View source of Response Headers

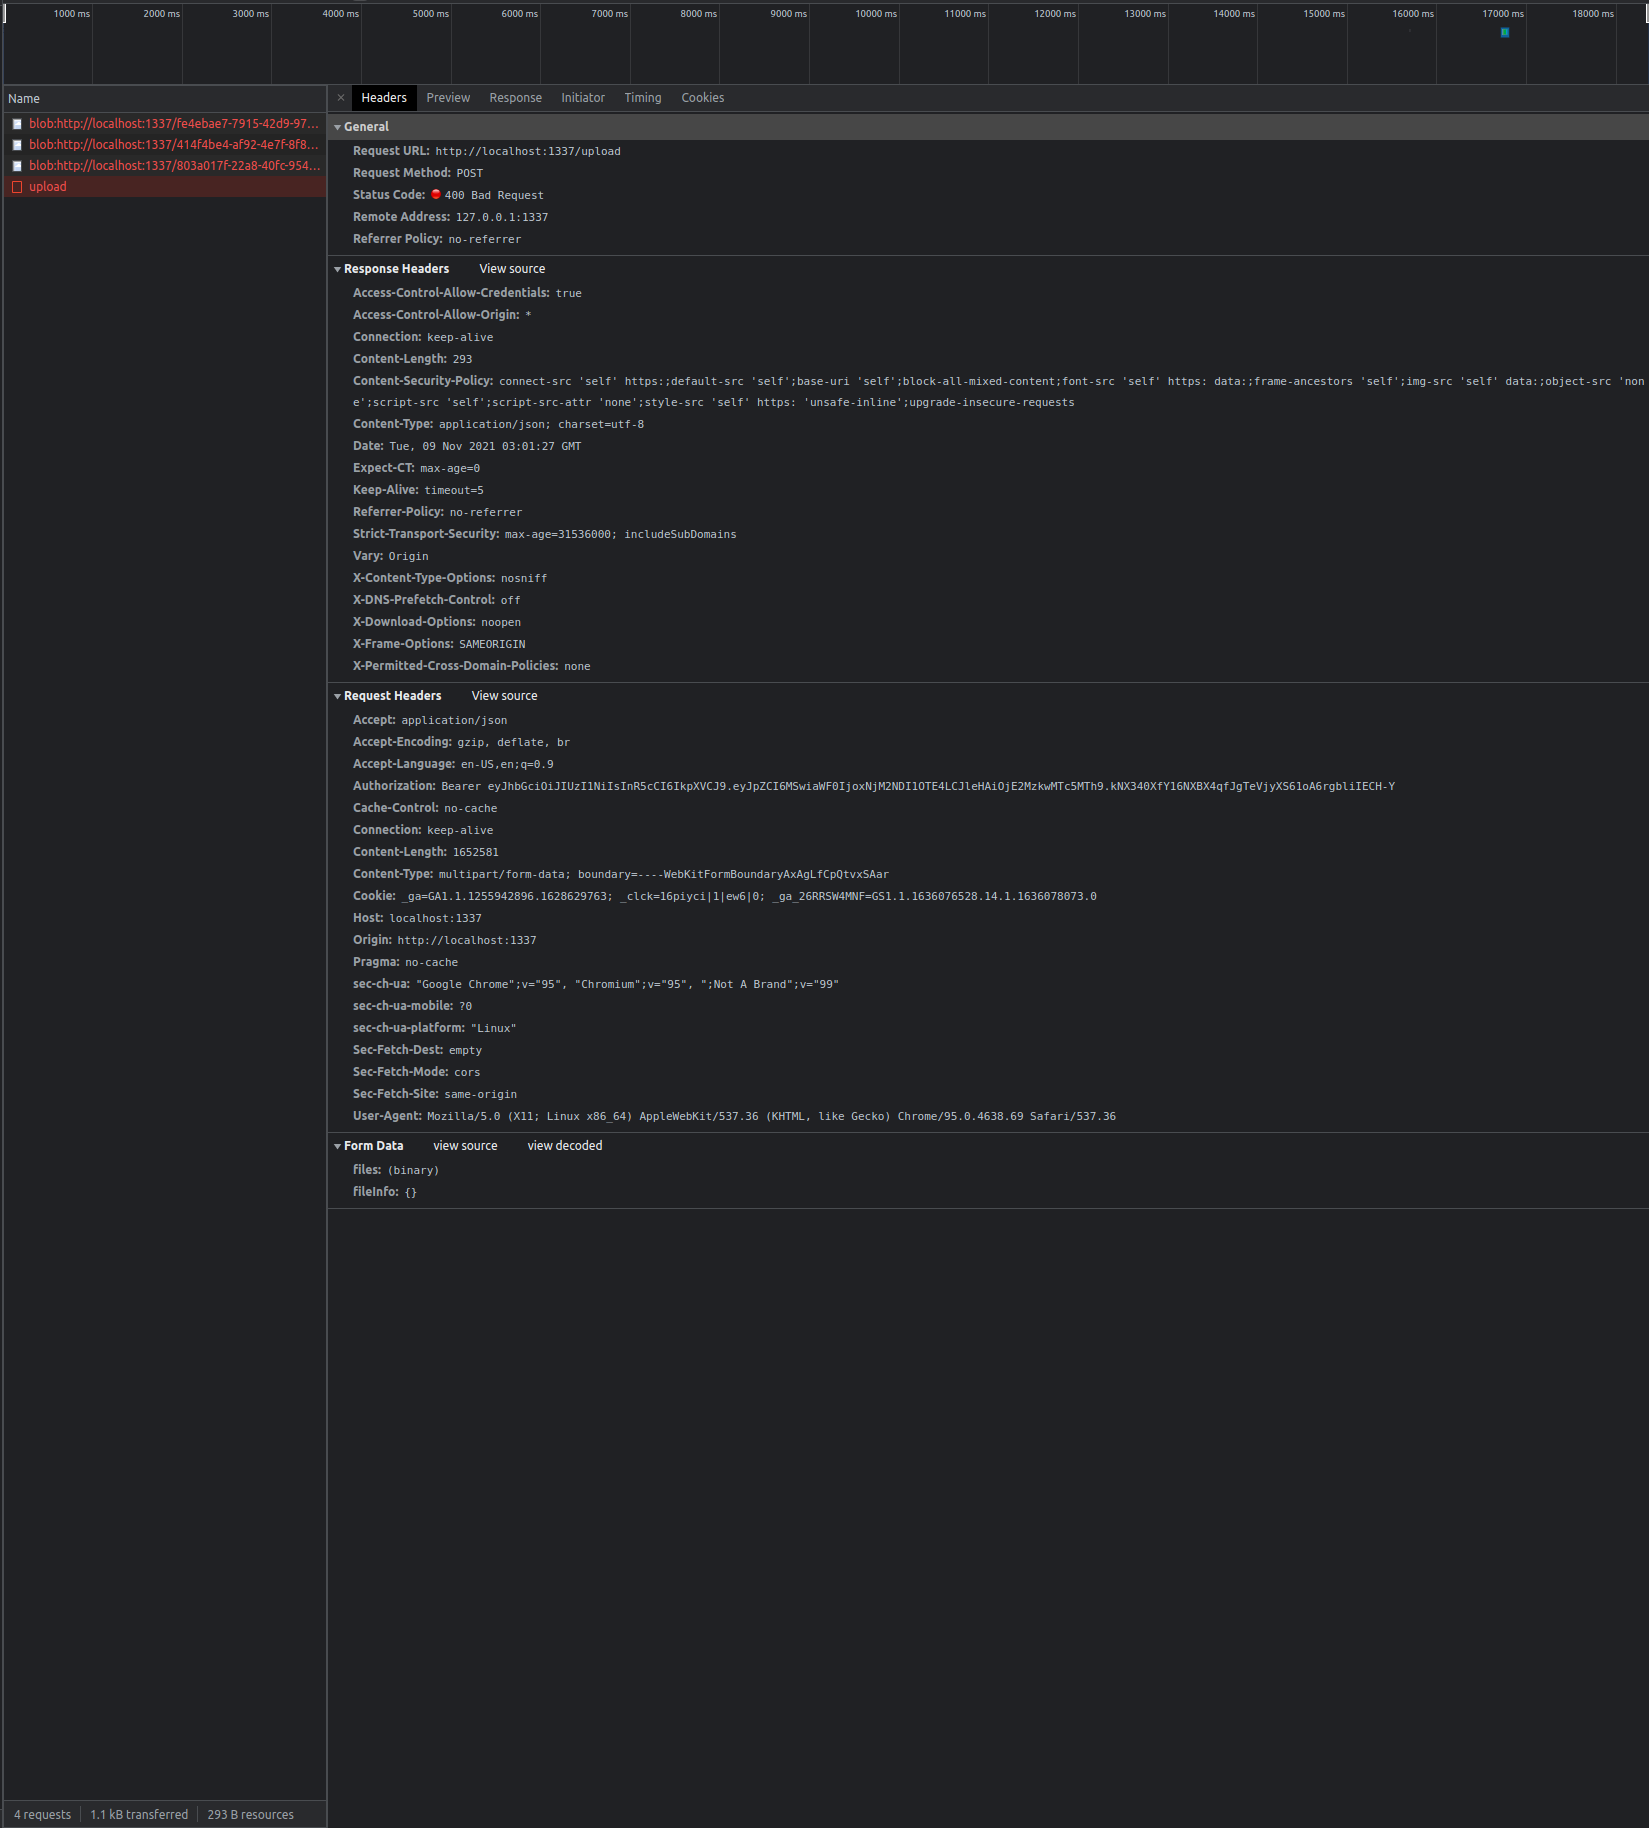click(x=512, y=269)
